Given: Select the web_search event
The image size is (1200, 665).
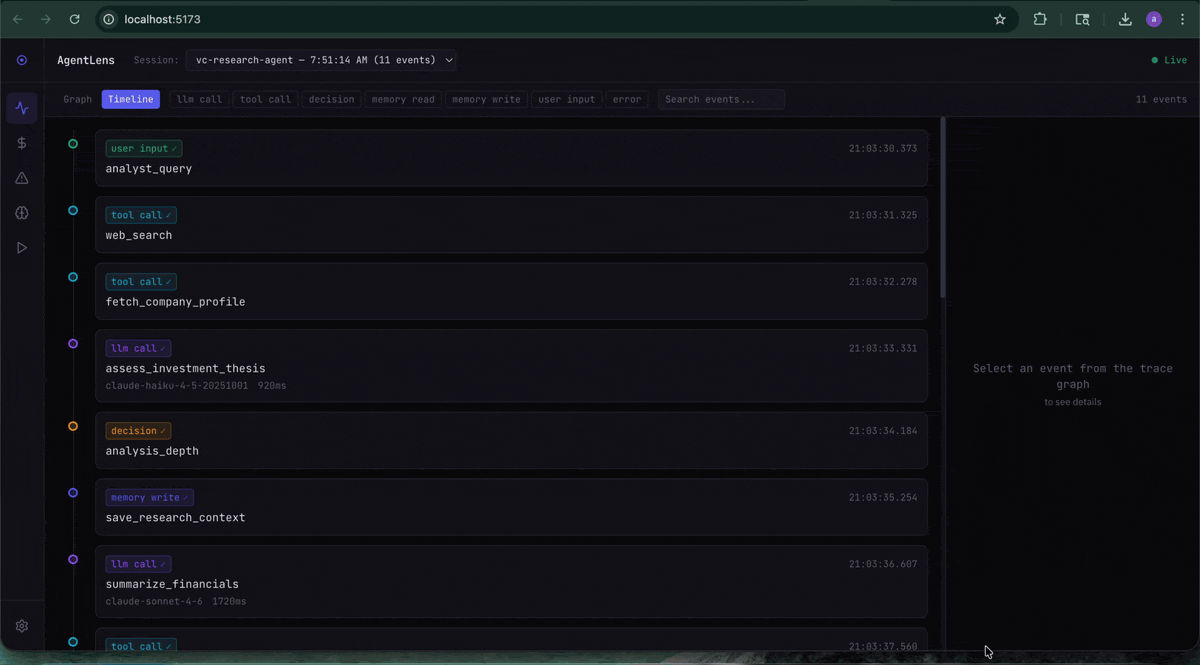Looking at the screenshot, I should coord(511,225).
